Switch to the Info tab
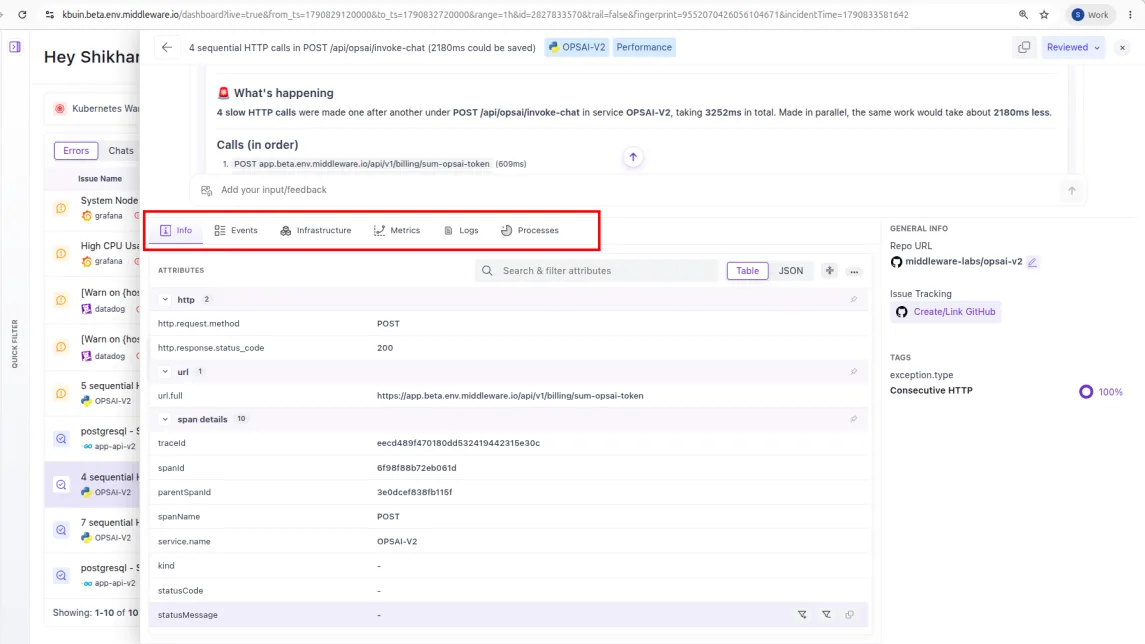Screen dimensions: 1145x644 pos(176,230)
